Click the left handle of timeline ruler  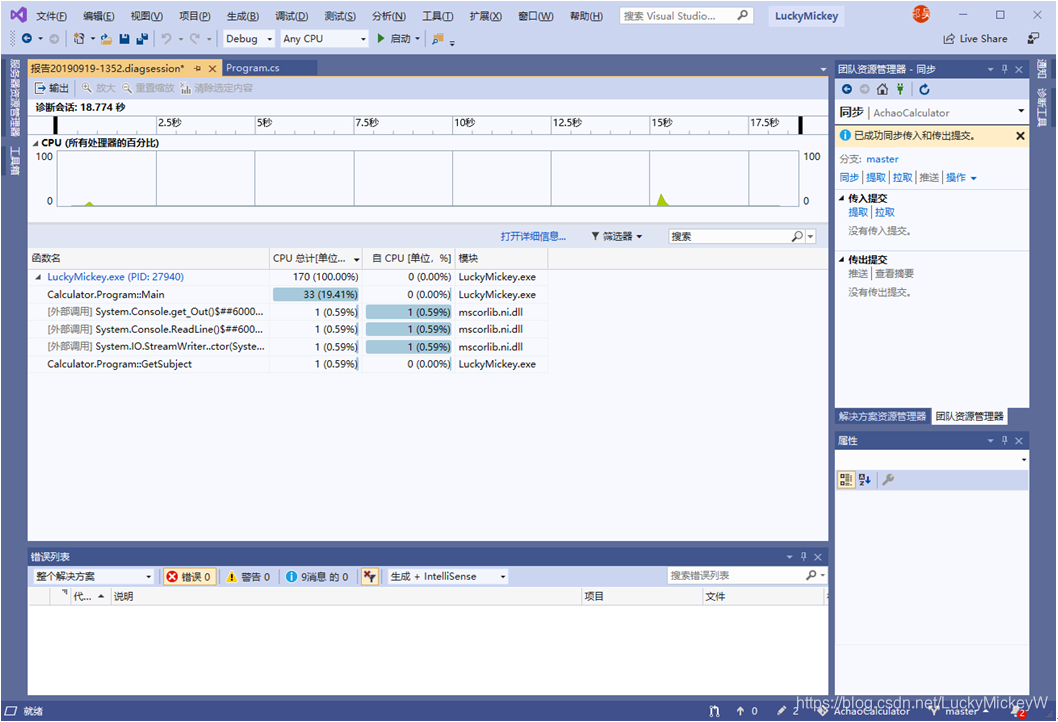click(x=55, y=125)
